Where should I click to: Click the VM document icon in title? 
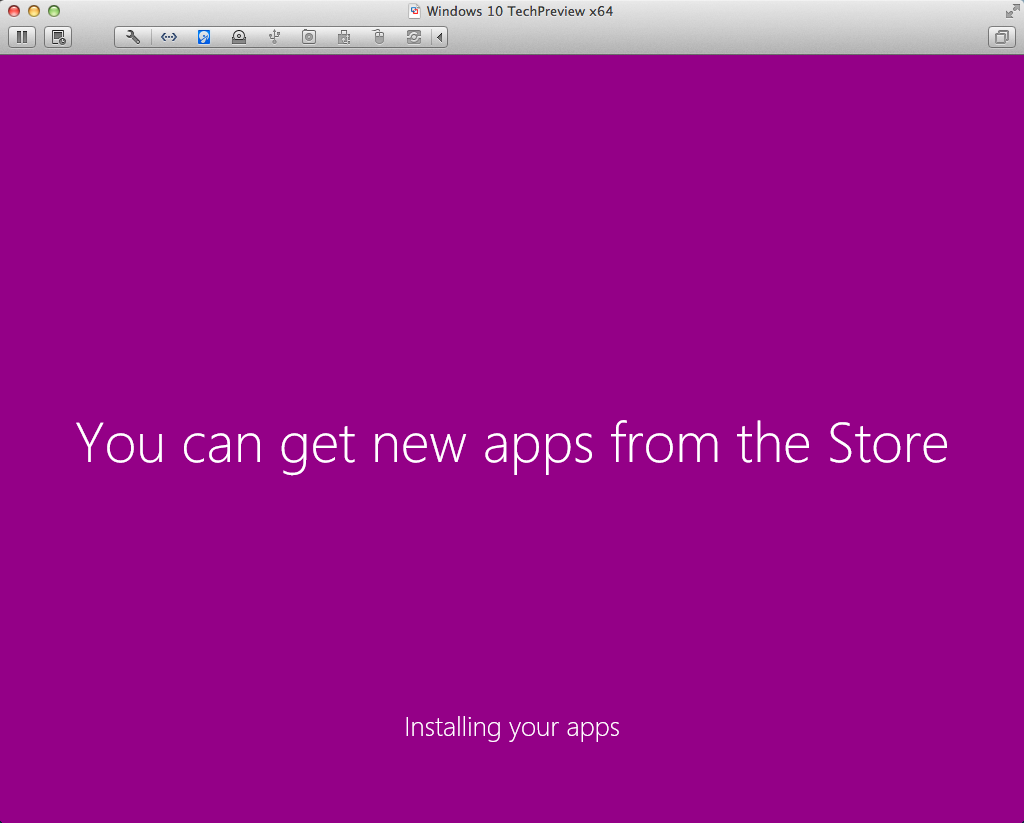(x=414, y=11)
